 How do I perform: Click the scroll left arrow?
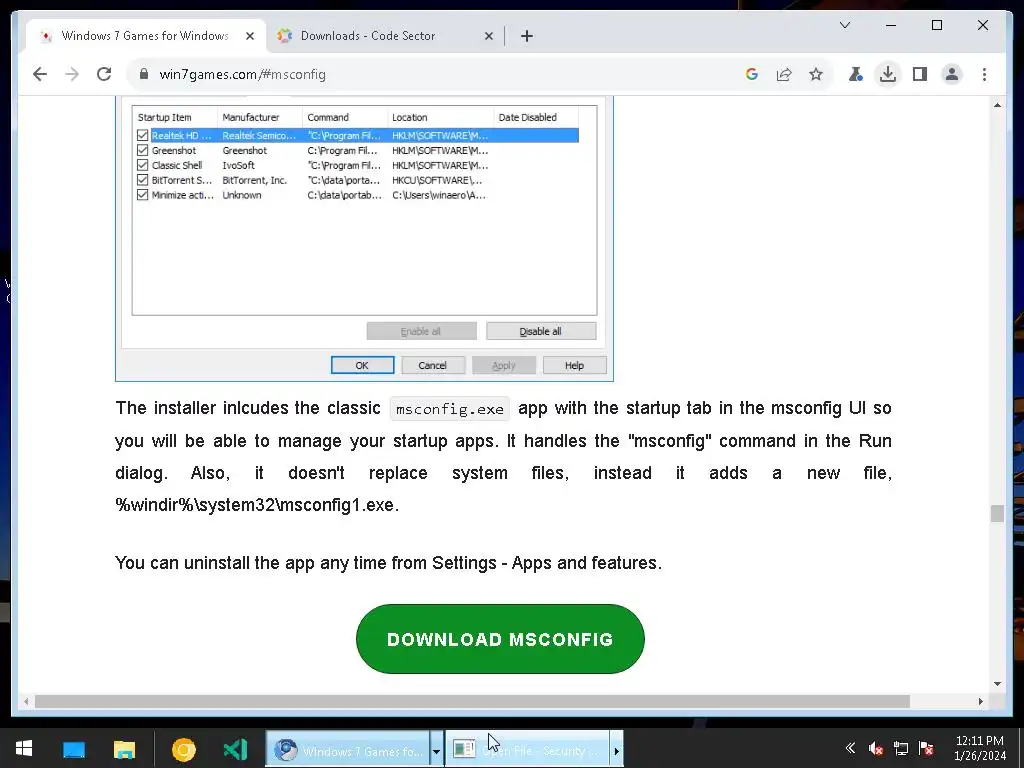point(26,701)
